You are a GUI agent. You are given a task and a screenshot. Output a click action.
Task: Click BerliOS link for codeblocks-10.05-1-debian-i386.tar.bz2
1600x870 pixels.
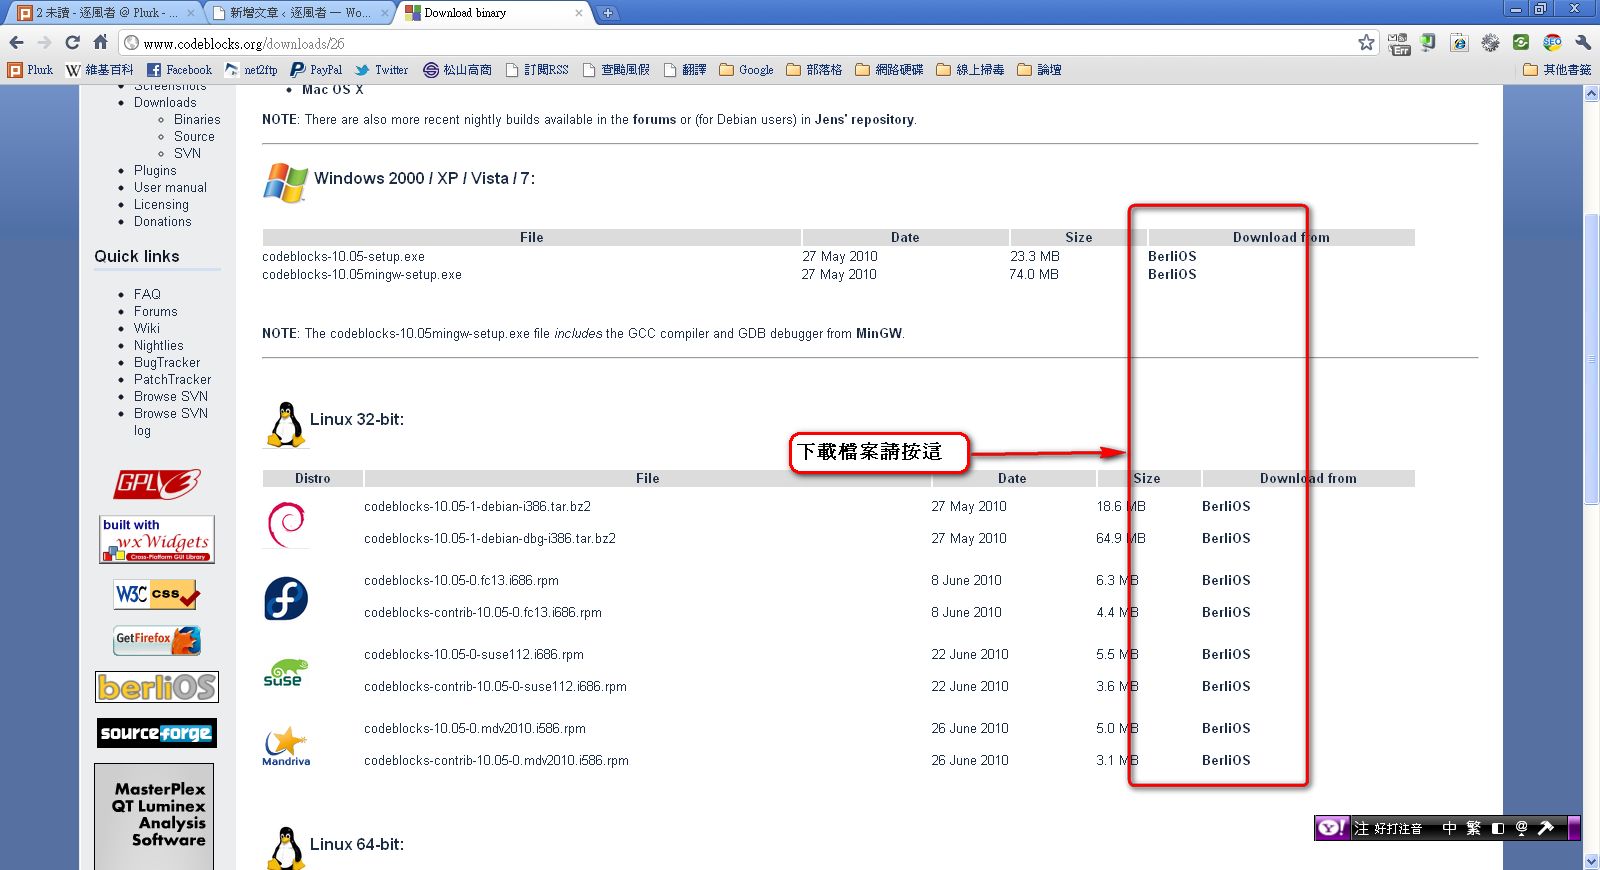[1226, 506]
